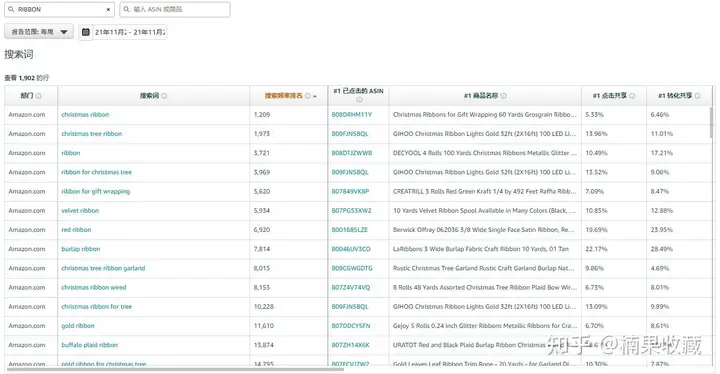
Task: Show info for the 部门 column
Action: [39, 96]
